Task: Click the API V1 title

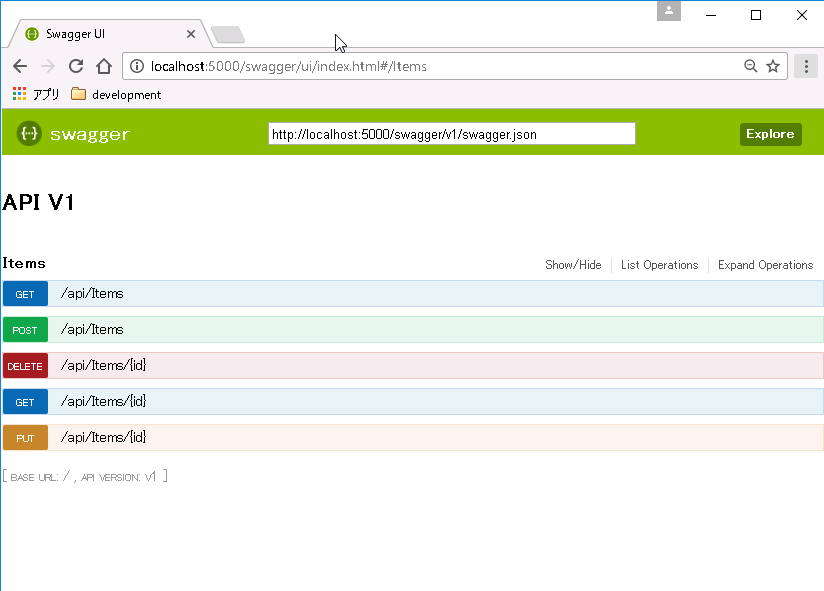Action: click(x=38, y=202)
